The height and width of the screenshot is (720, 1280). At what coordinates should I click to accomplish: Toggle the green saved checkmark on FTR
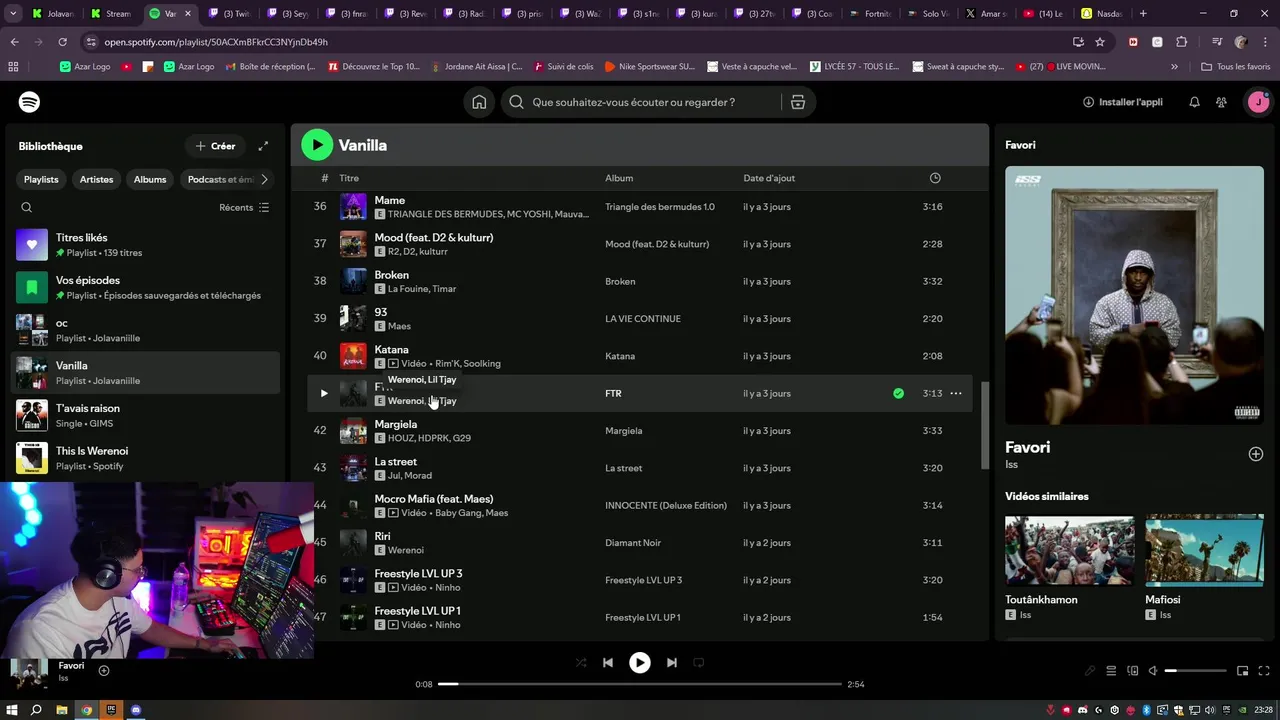[898, 394]
